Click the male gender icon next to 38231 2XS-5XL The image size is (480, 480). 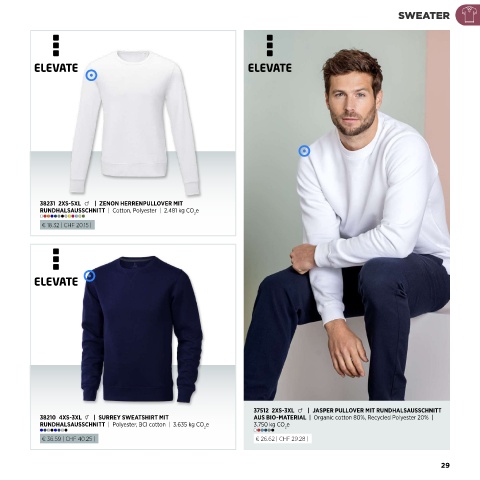tap(87, 203)
